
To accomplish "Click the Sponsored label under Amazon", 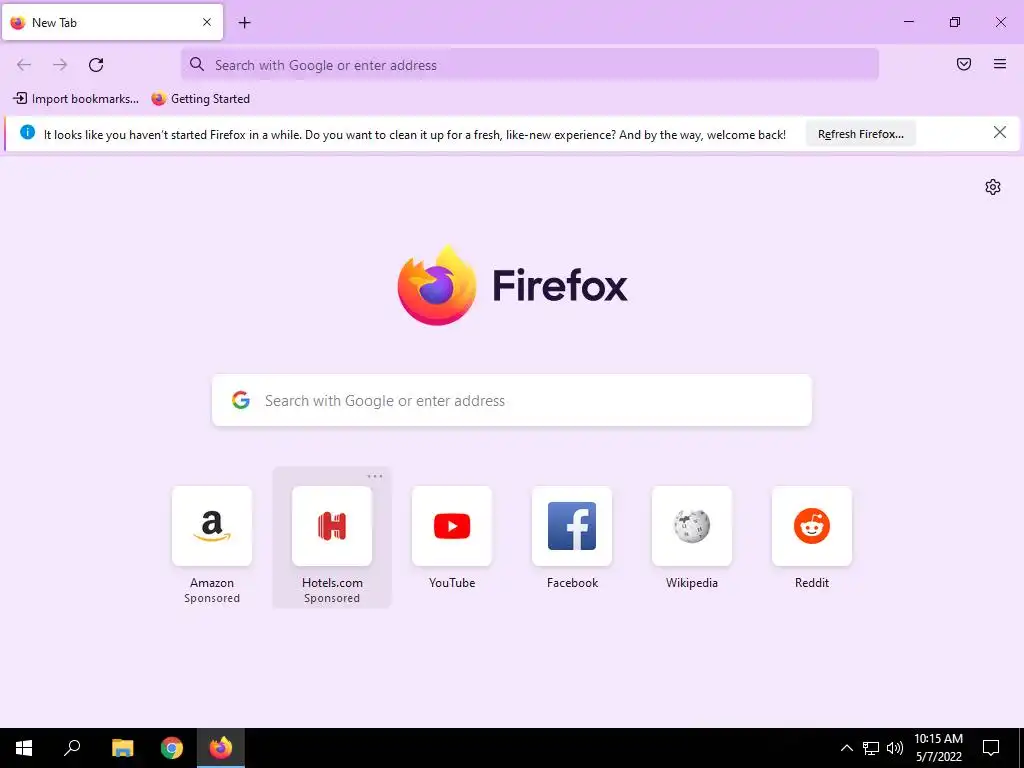I will (x=212, y=598).
